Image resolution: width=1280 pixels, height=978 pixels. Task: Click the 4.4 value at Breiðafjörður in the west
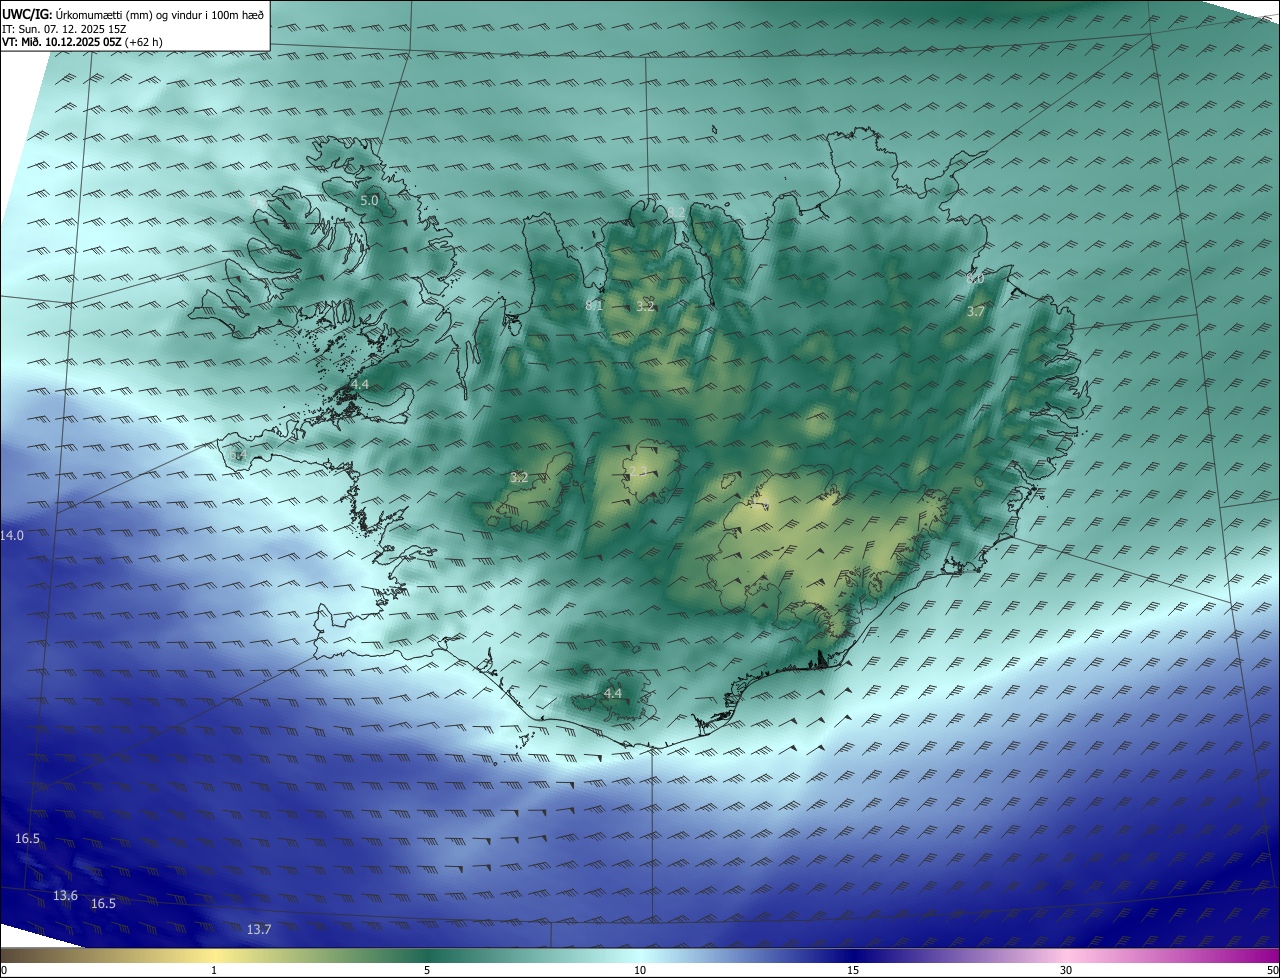360,384
